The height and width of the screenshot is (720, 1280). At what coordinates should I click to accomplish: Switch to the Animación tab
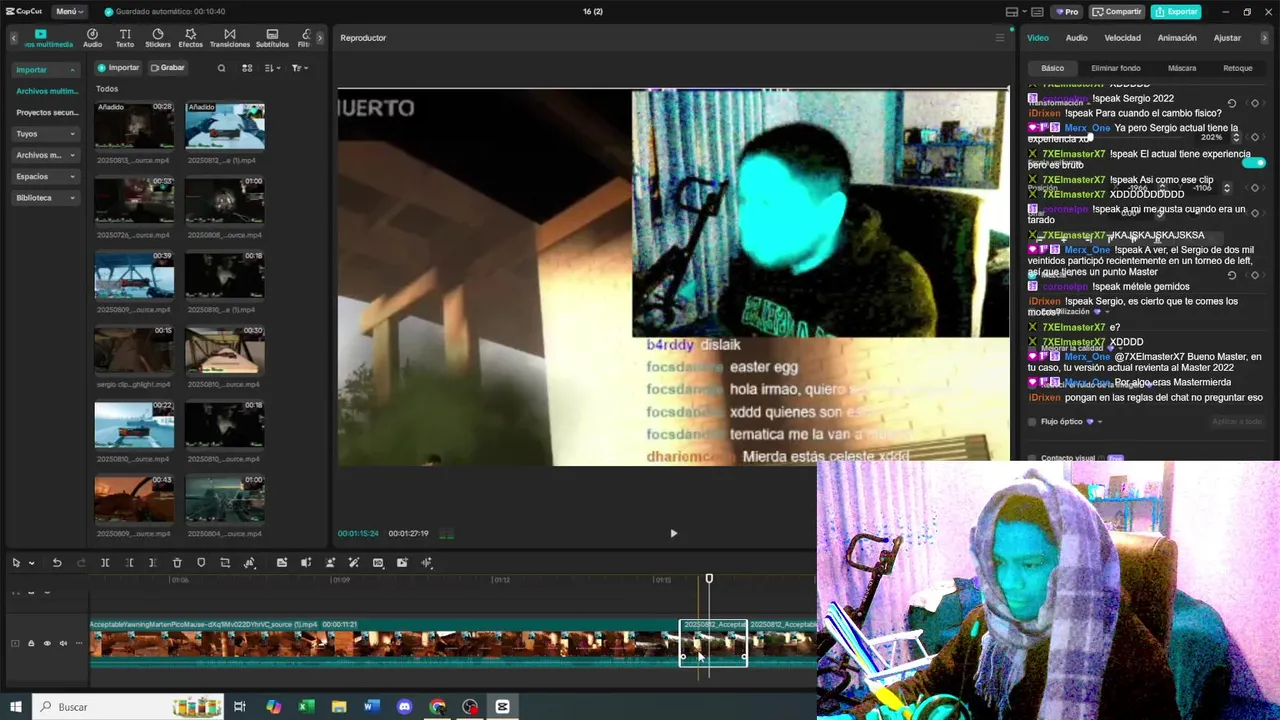[1177, 38]
